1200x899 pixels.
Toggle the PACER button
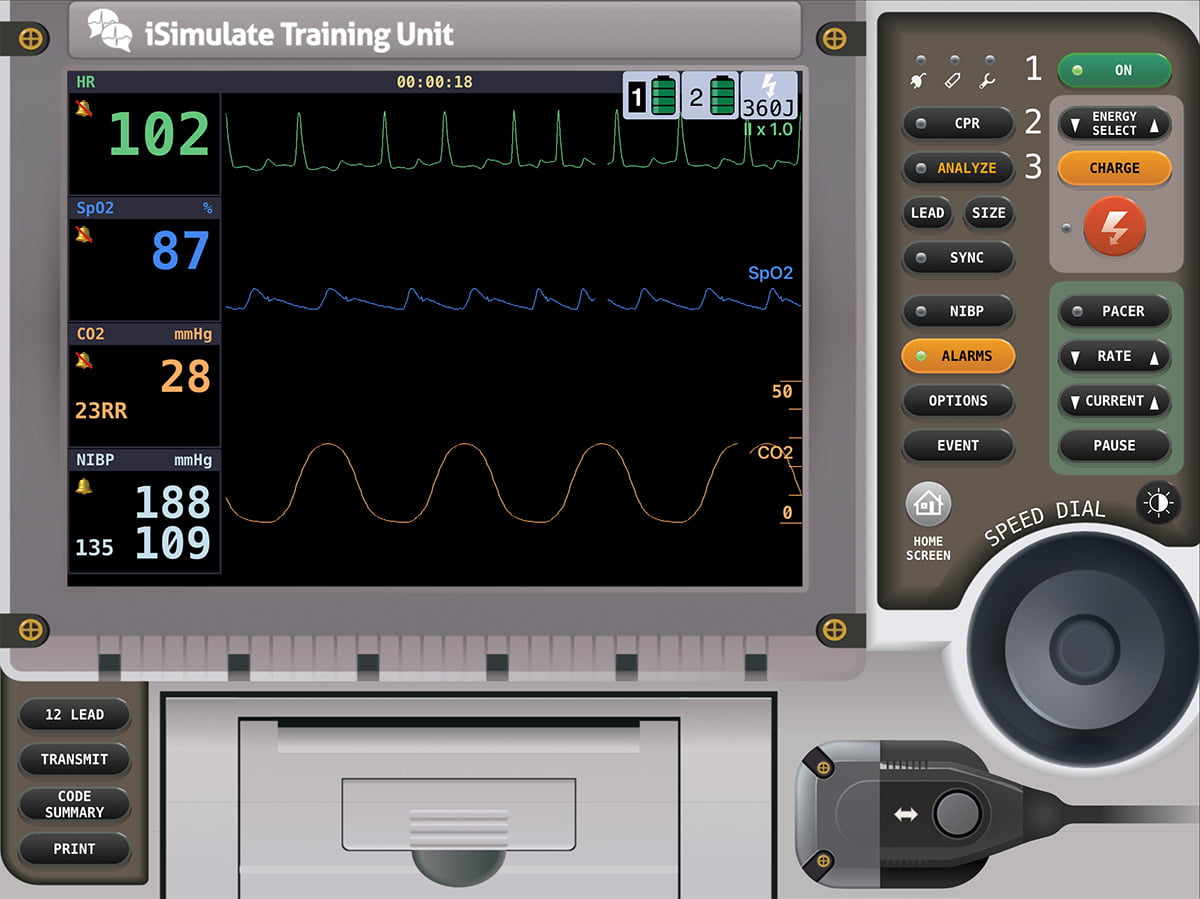[x=1114, y=312]
